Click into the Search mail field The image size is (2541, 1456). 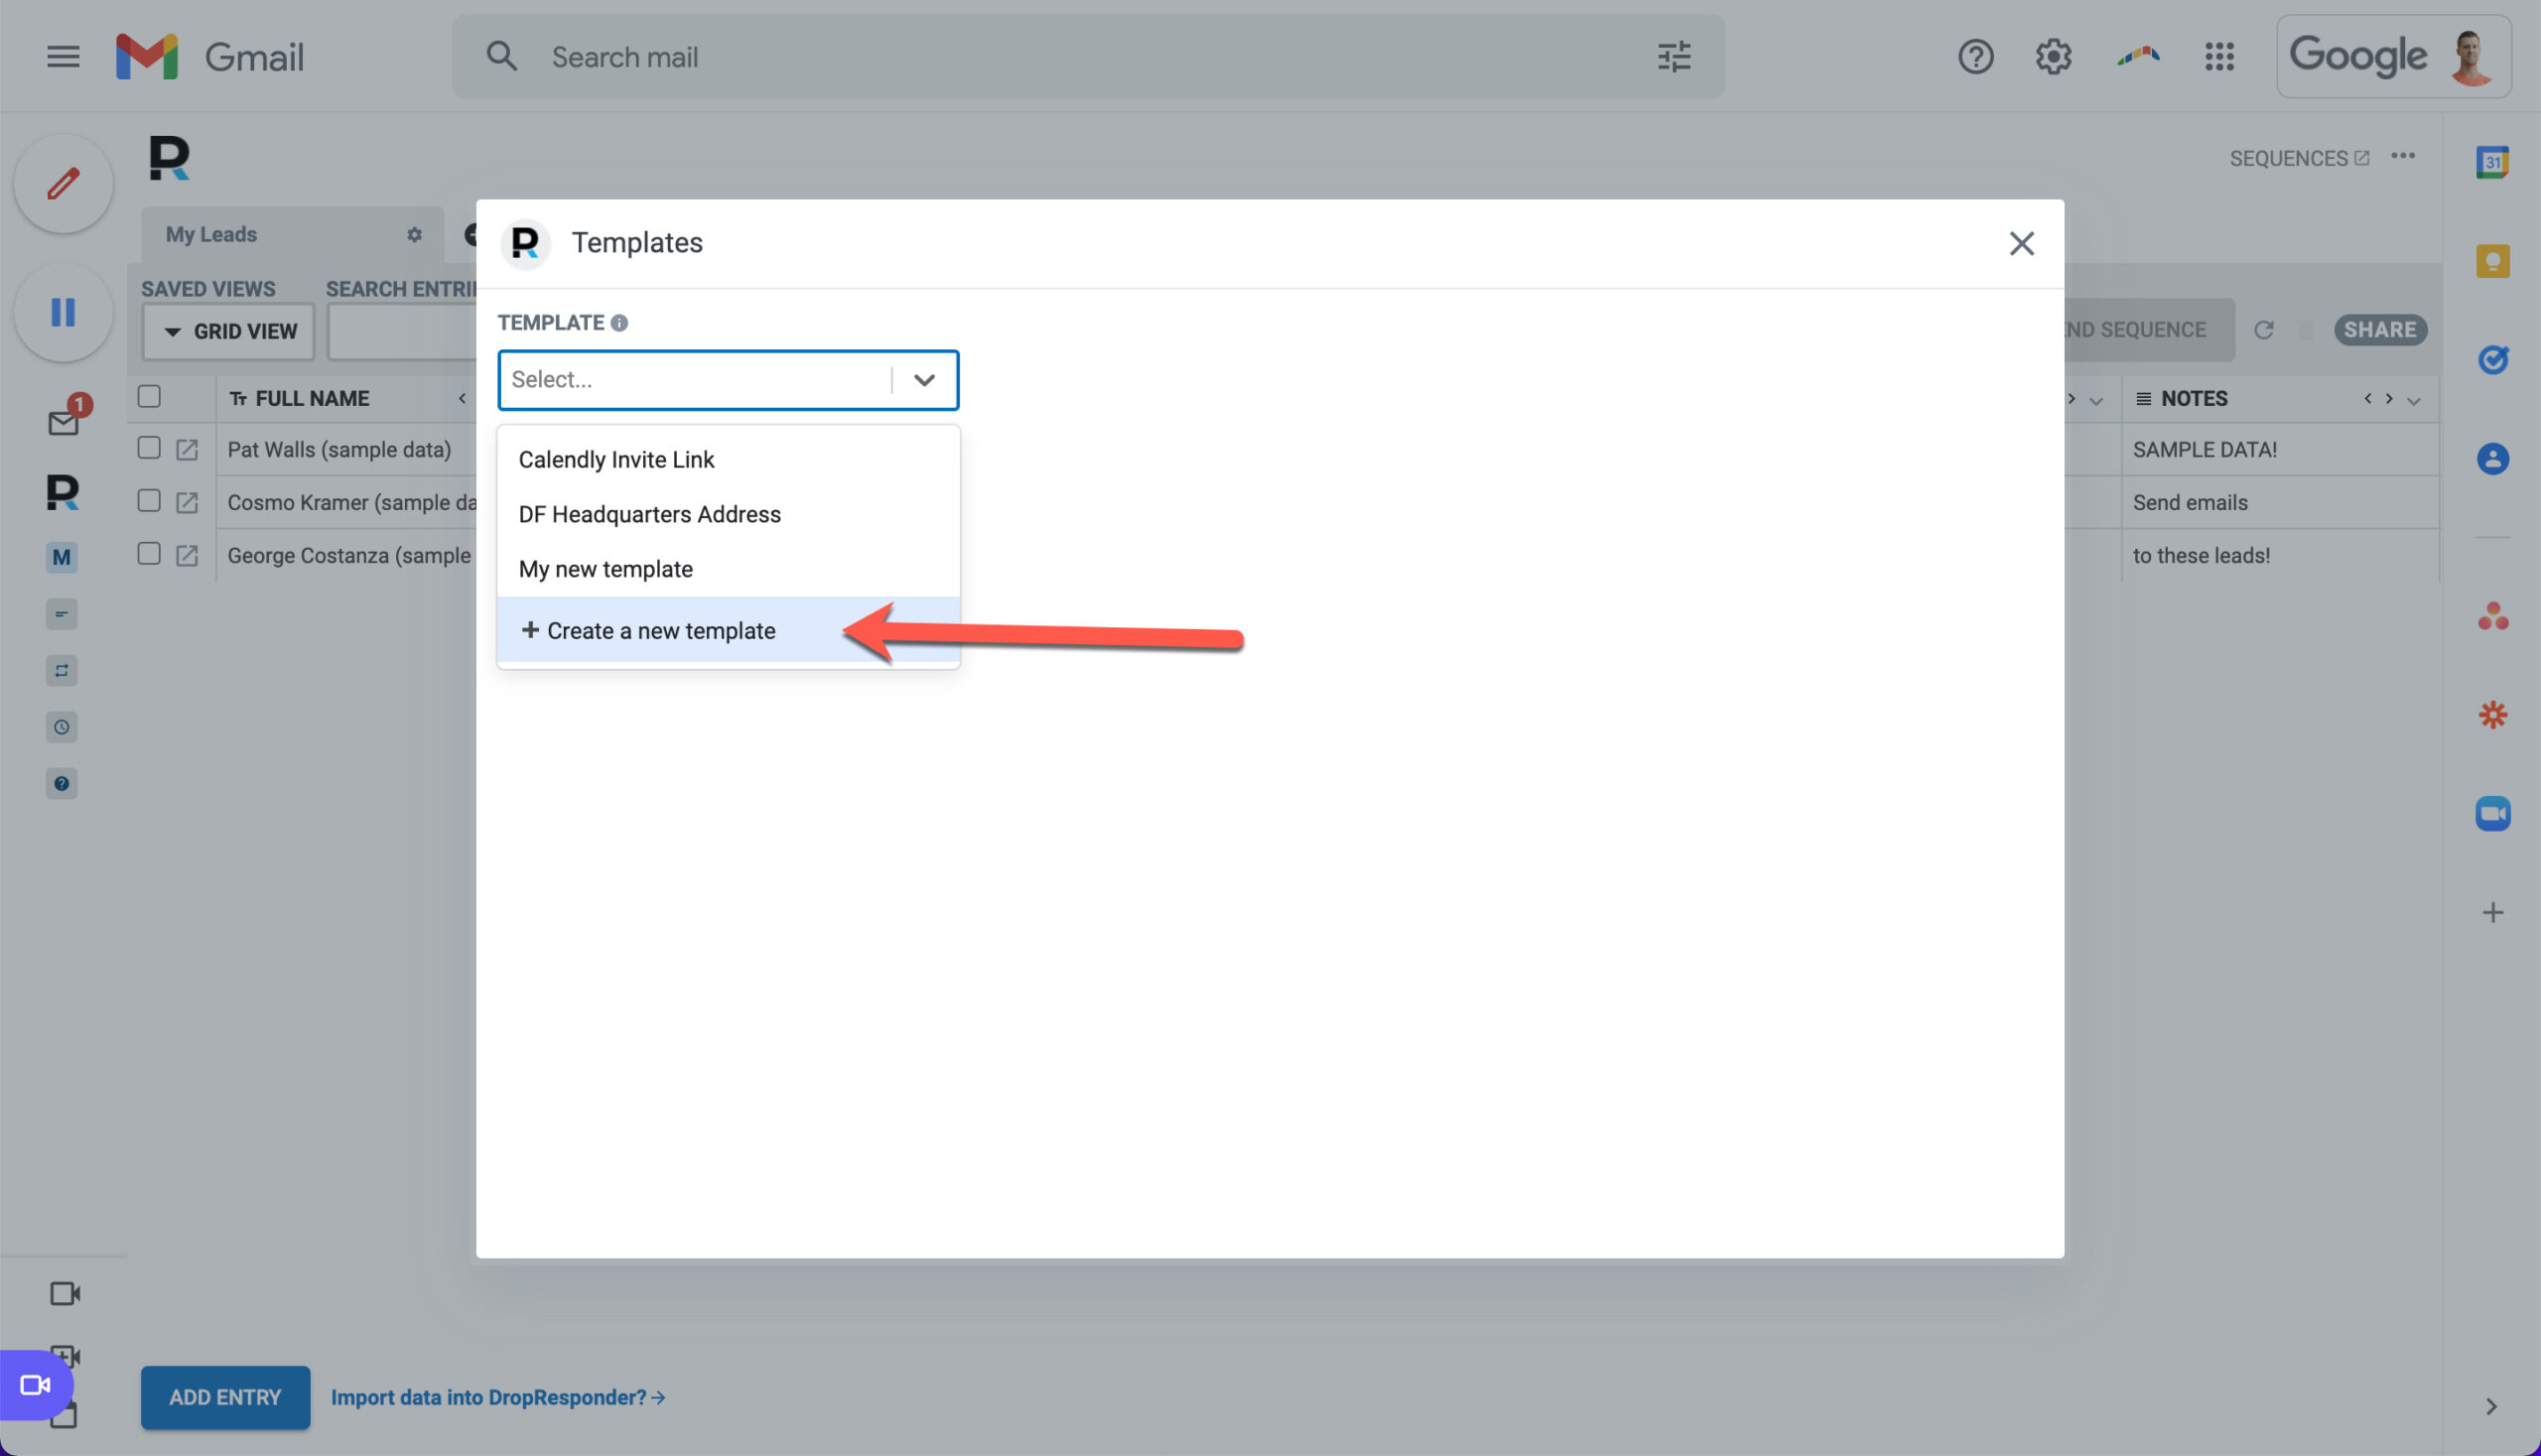1090,57
